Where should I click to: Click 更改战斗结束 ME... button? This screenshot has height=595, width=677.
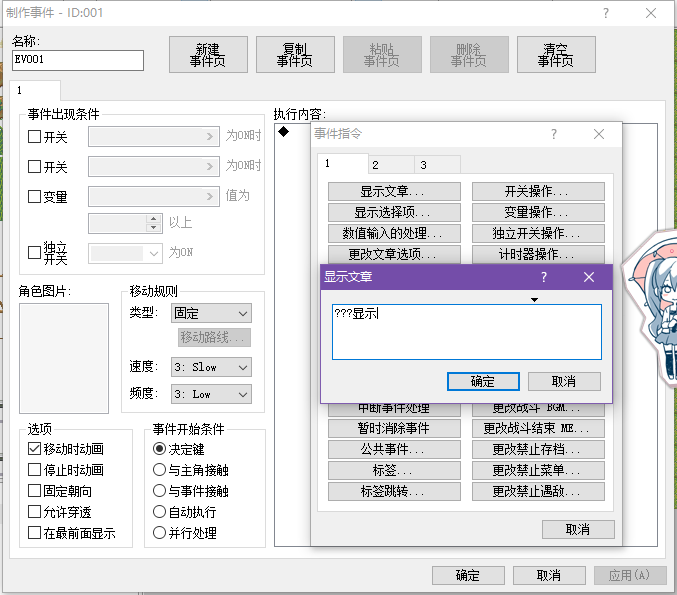point(538,428)
